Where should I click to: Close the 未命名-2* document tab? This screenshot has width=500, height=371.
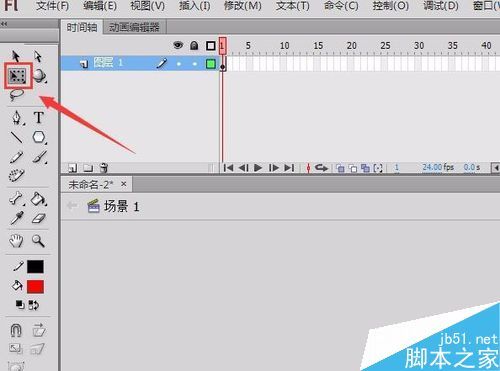point(124,184)
